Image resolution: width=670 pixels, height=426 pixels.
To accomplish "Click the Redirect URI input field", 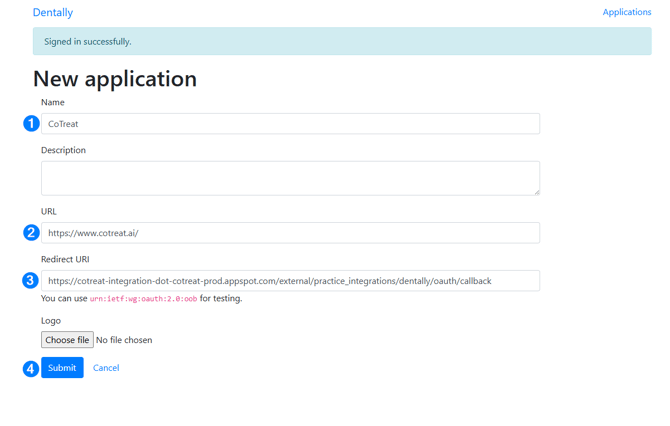I will pyautogui.click(x=290, y=281).
